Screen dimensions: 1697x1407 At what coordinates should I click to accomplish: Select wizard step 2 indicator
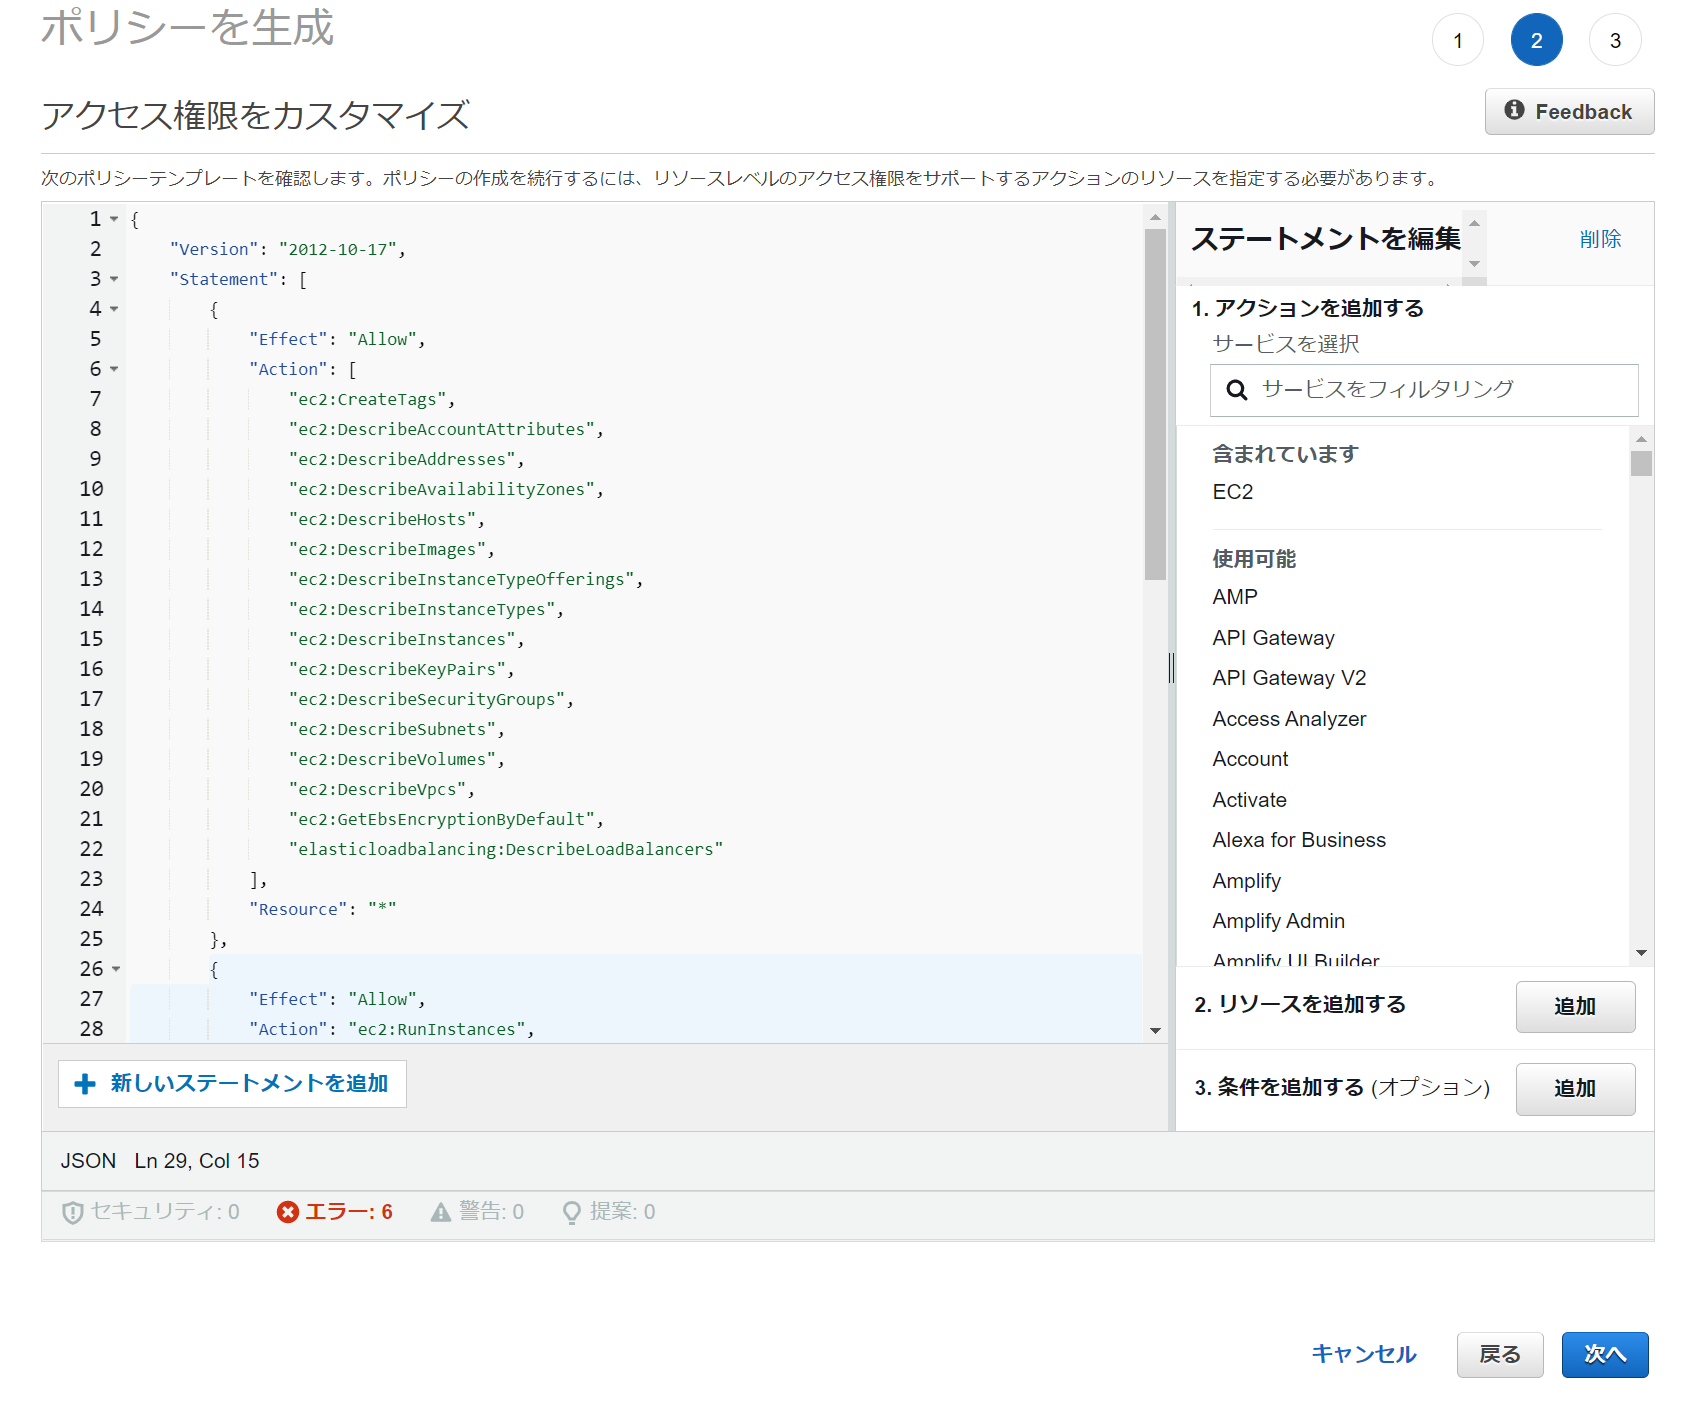pyautogui.click(x=1537, y=40)
